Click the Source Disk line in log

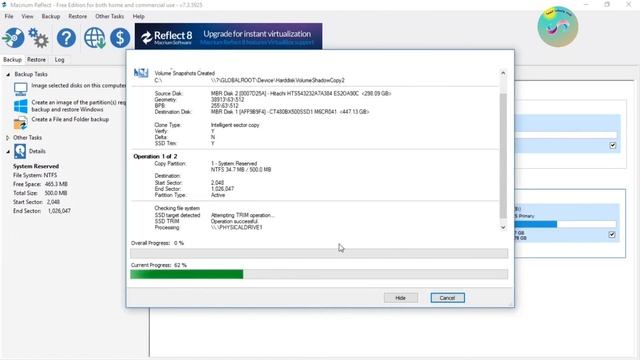pos(273,93)
